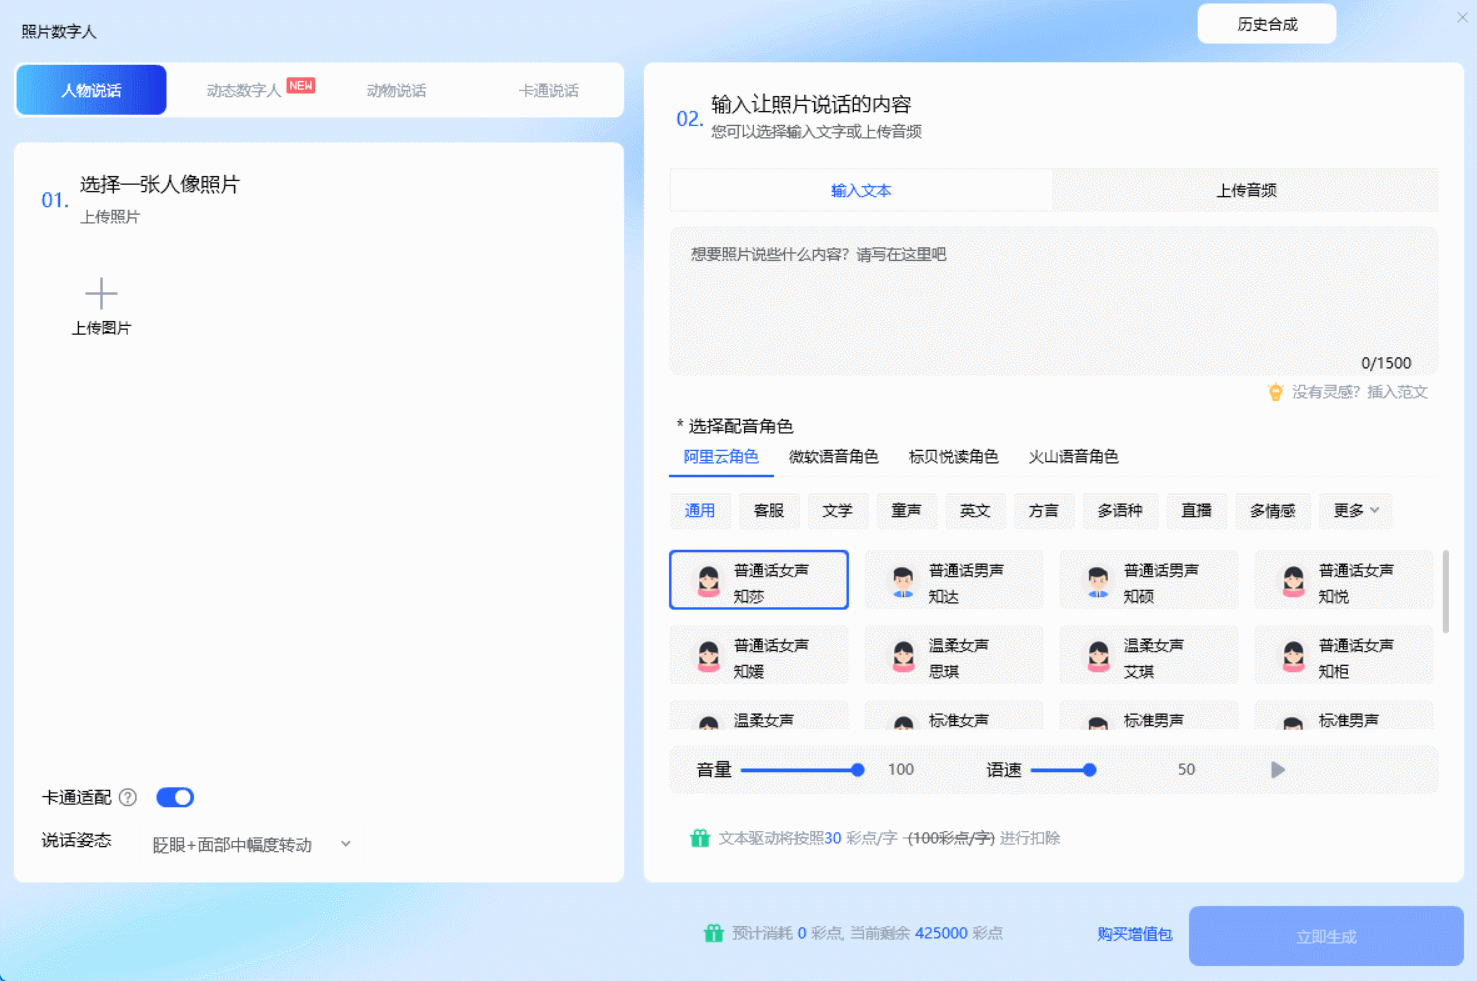Viewport: 1477px width, 981px height.
Task: Select gentle female voice 思琪
Action: (x=953, y=655)
